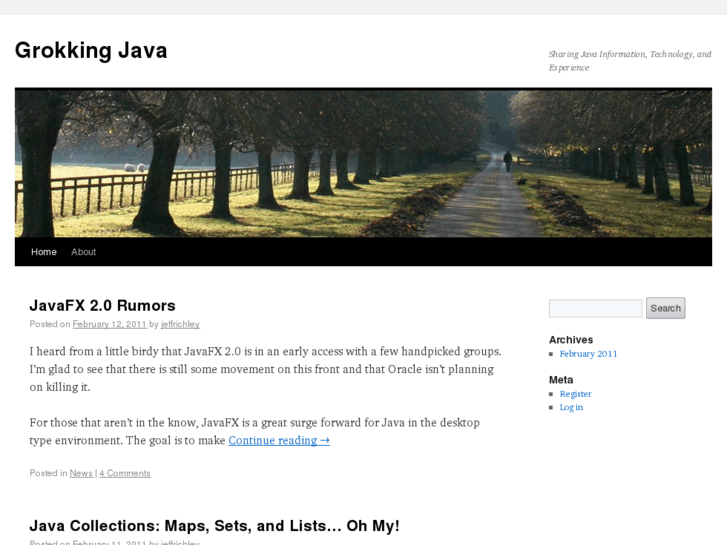Screen dimensions: 727x545
Task: View the 4 Comments link
Action: [125, 473]
